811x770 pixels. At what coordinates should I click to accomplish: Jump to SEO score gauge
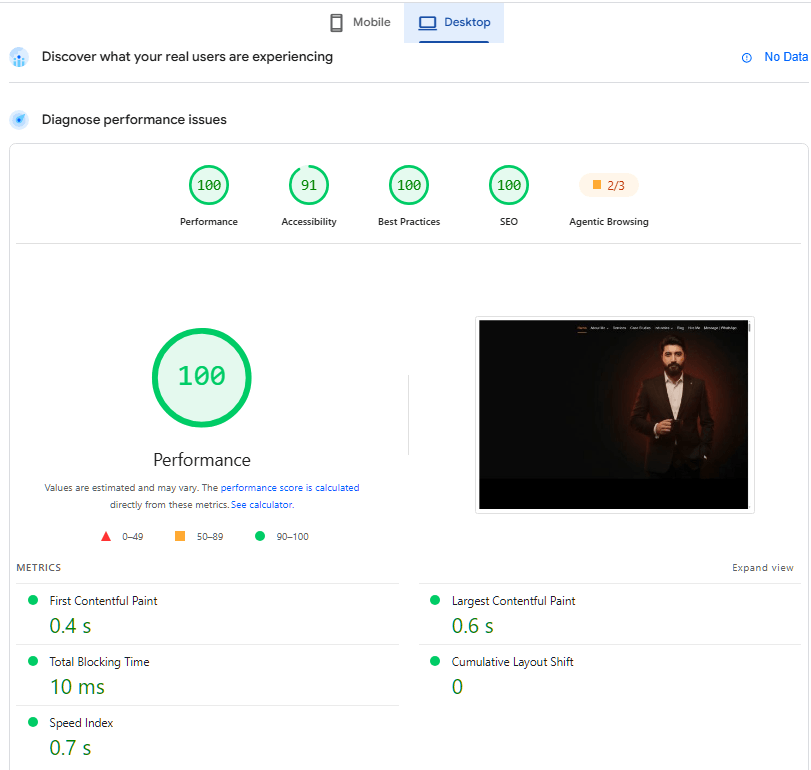click(x=508, y=185)
